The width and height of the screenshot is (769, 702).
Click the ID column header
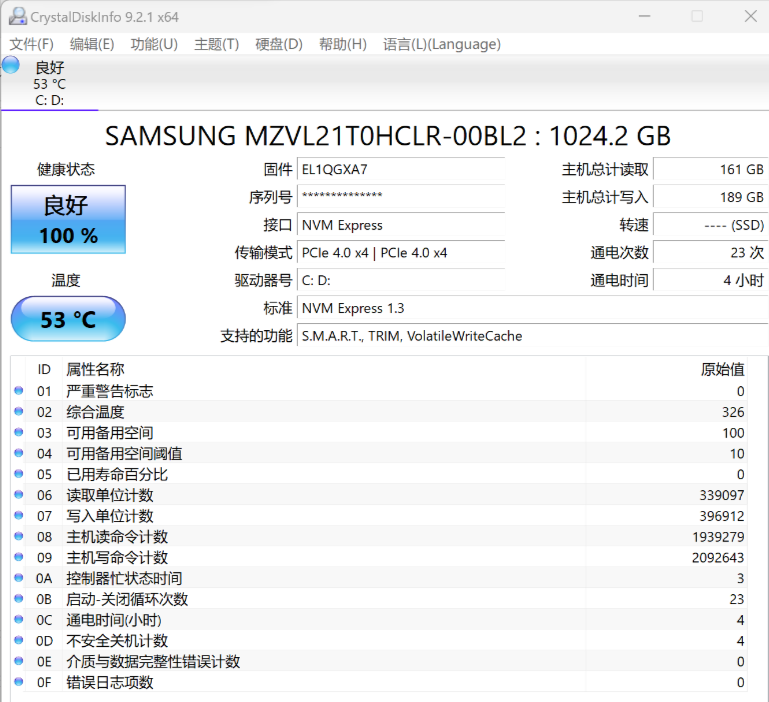[x=44, y=369]
